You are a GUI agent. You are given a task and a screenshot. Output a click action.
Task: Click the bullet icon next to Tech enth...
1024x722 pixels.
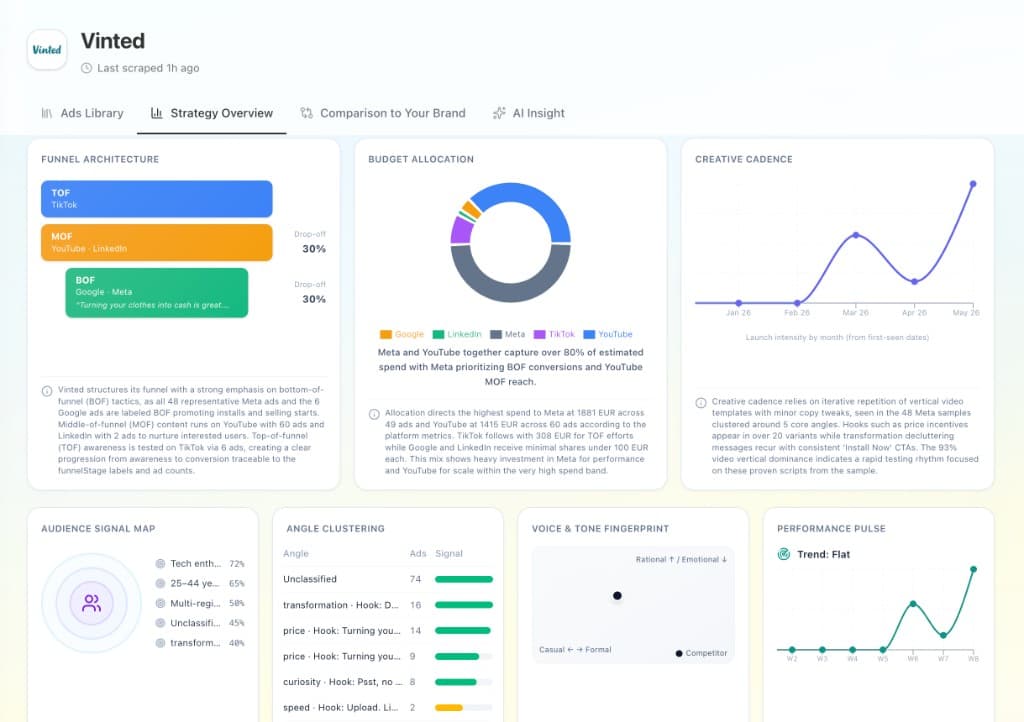[x=160, y=563]
